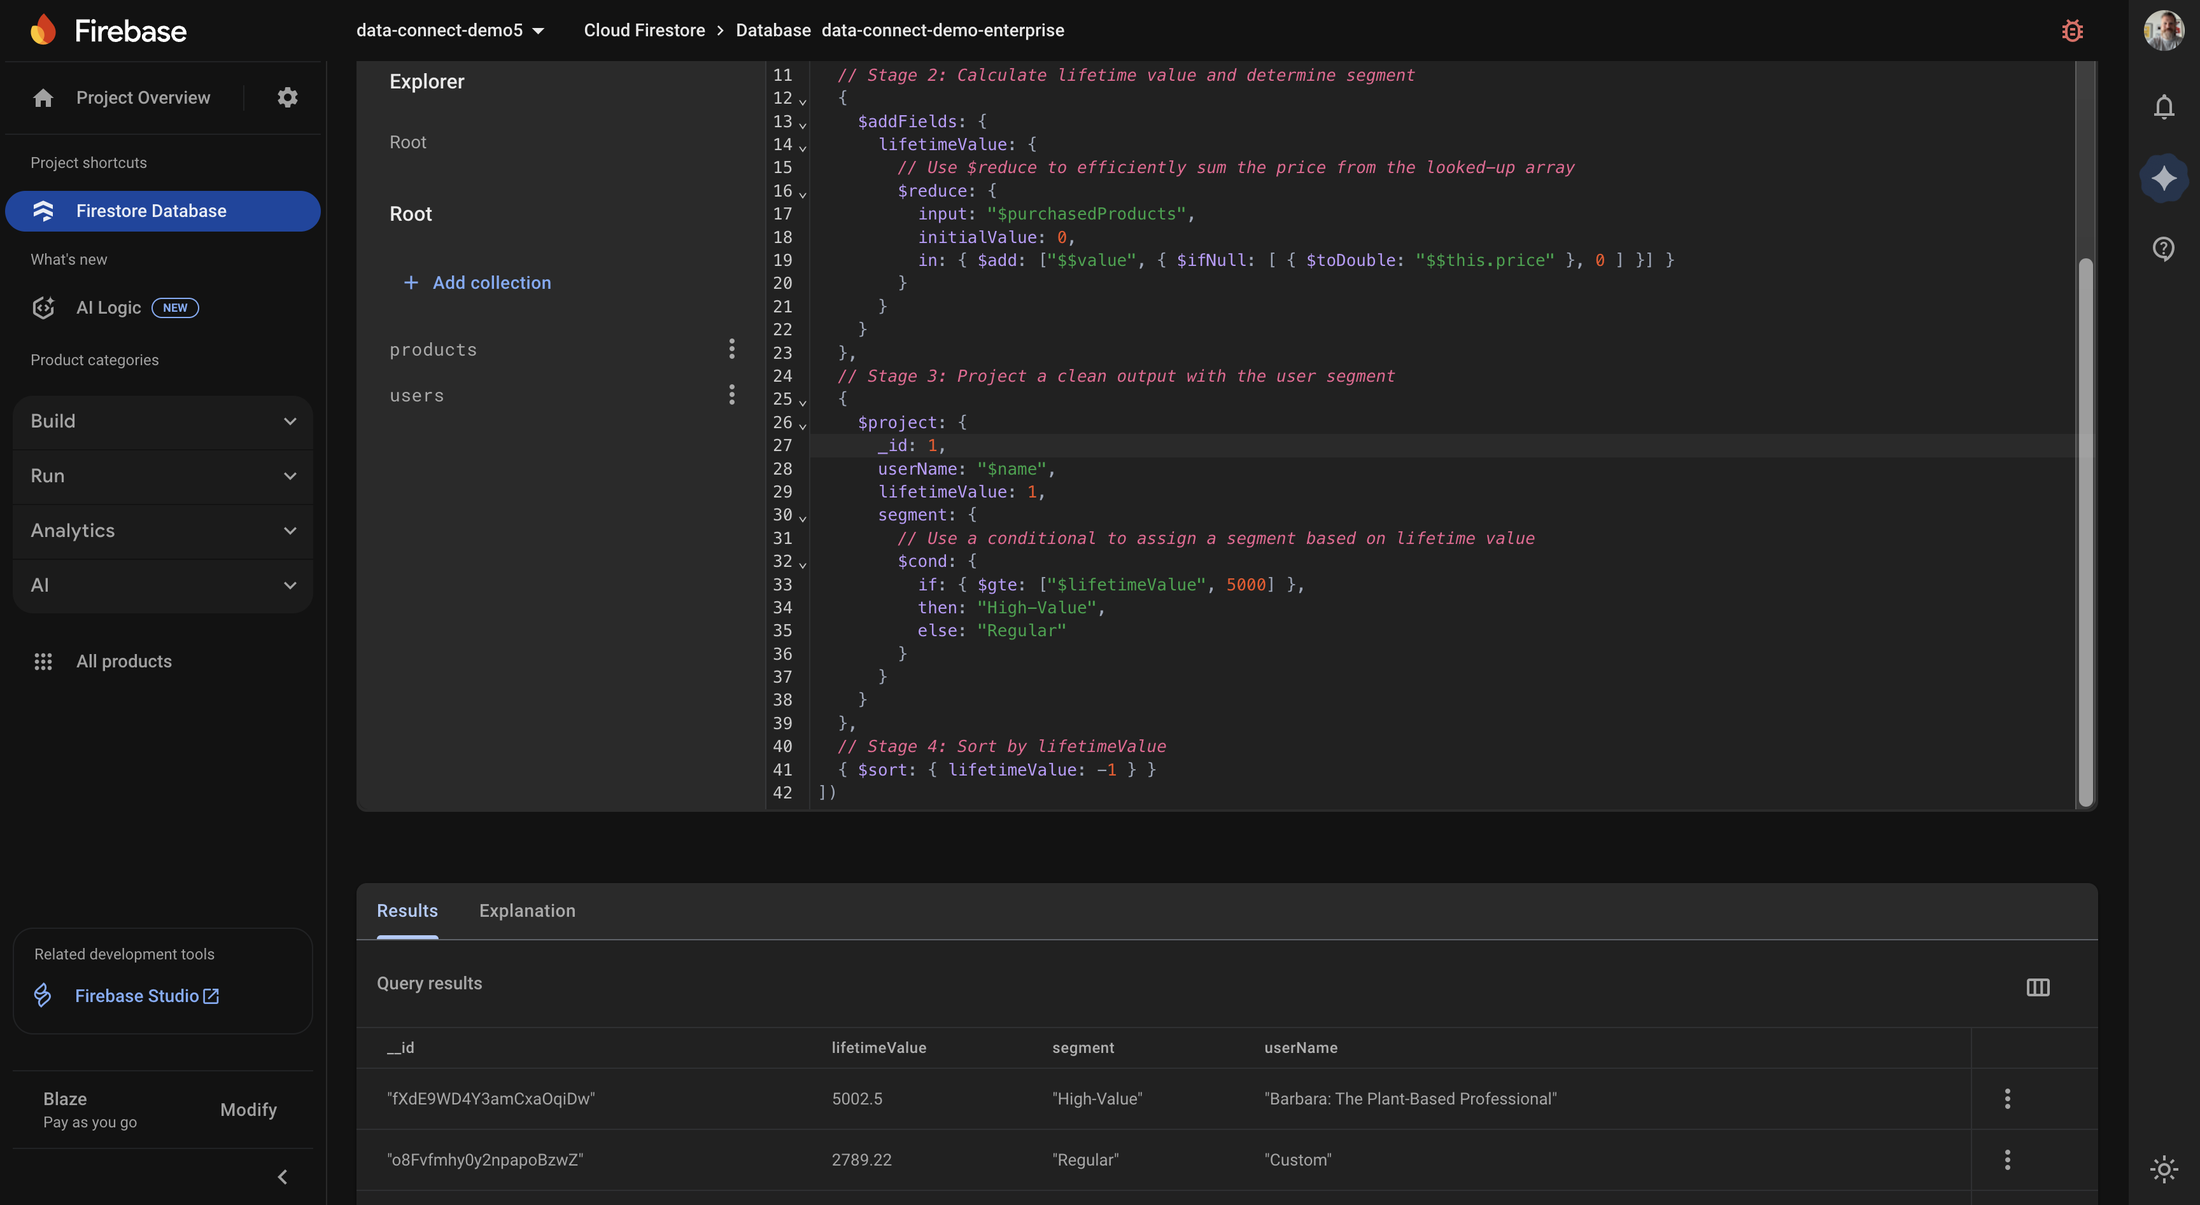Viewport: 2200px width, 1205px height.
Task: Open All products menu item
Action: click(x=124, y=661)
